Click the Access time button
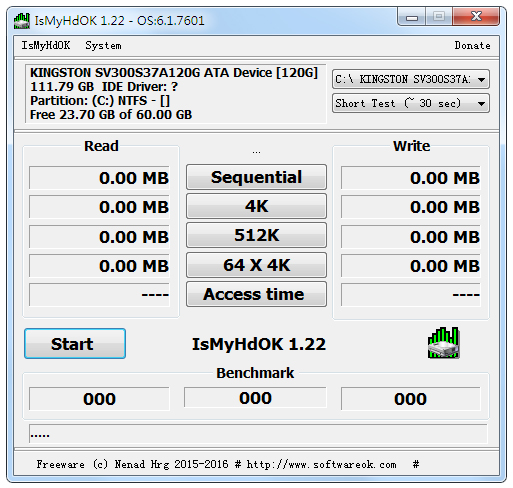 256,294
